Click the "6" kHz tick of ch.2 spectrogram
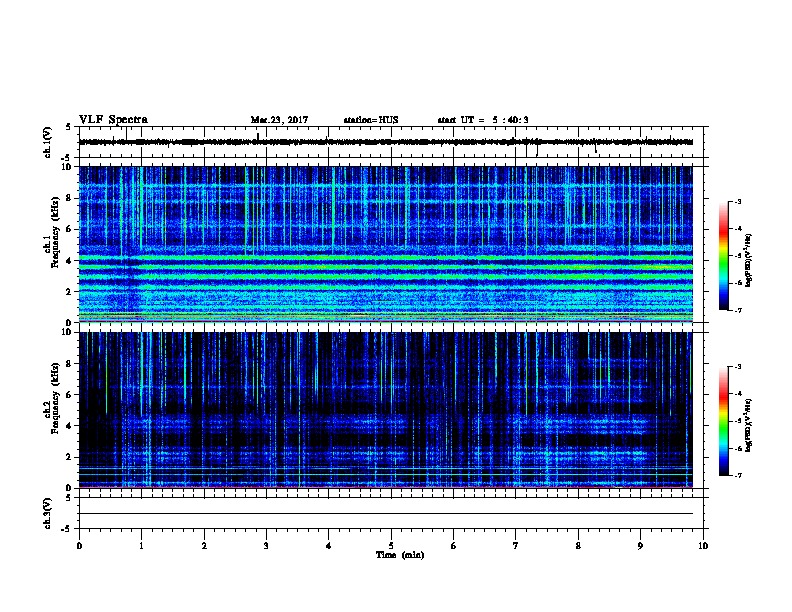 tap(69, 395)
